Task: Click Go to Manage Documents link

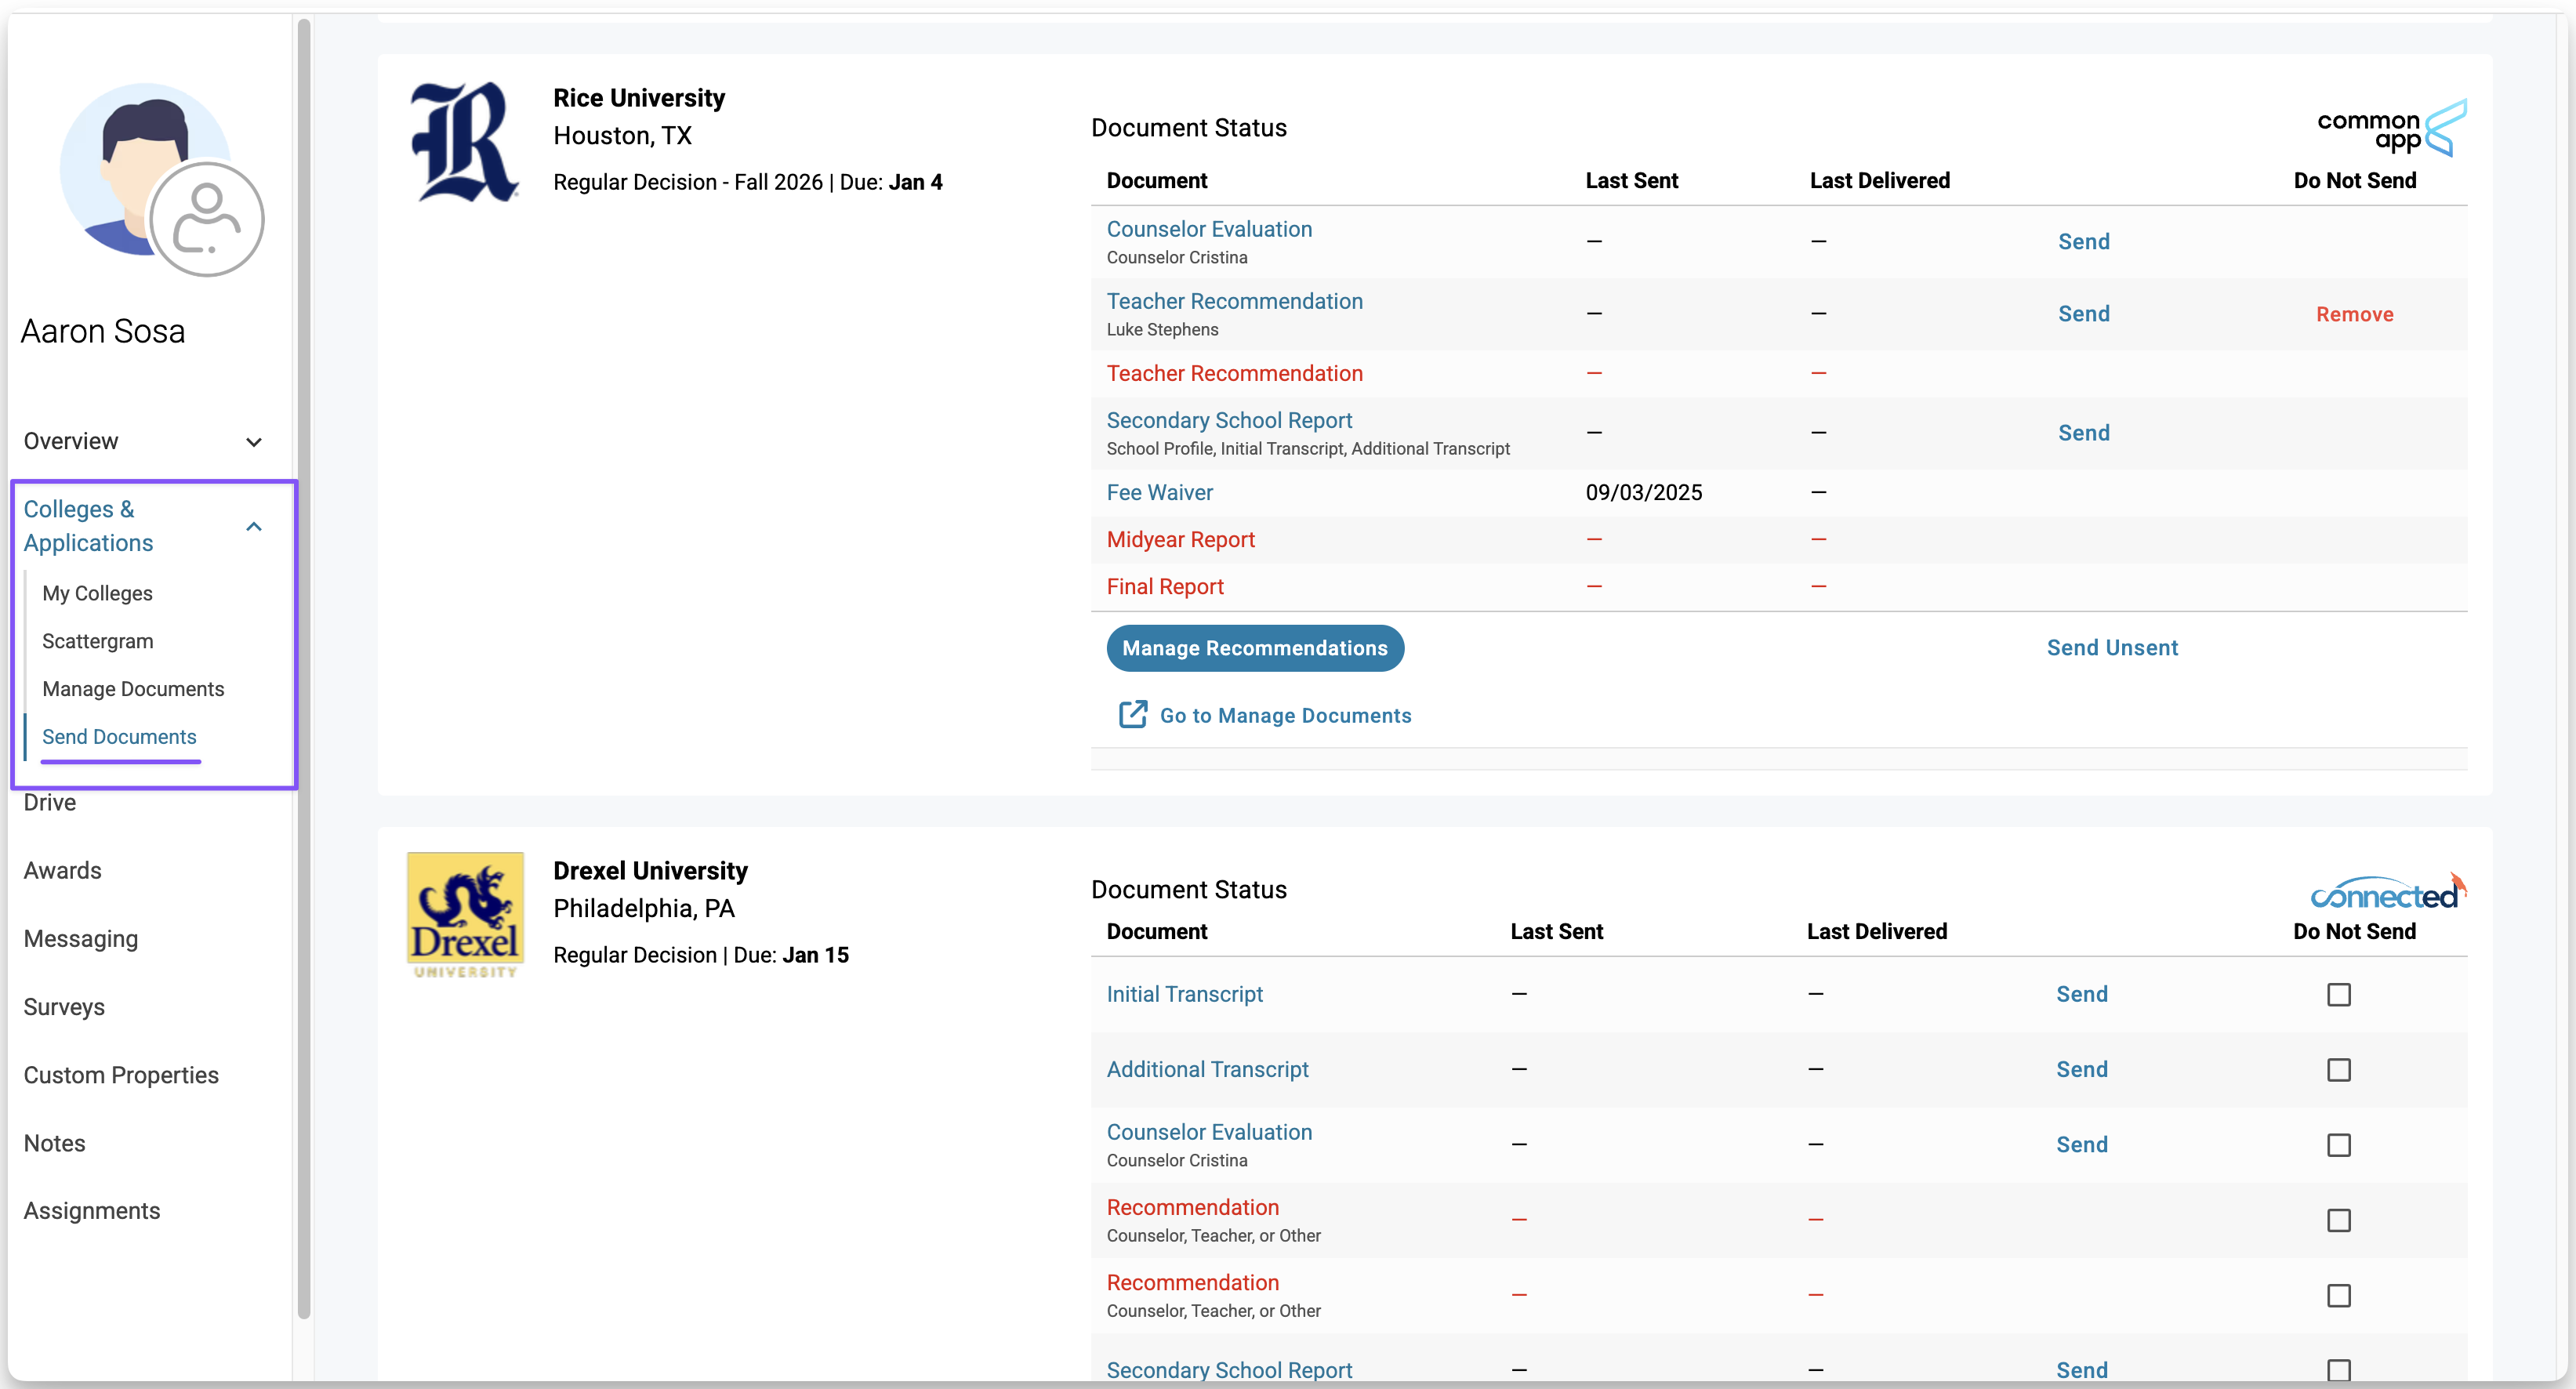Action: tap(1285, 715)
